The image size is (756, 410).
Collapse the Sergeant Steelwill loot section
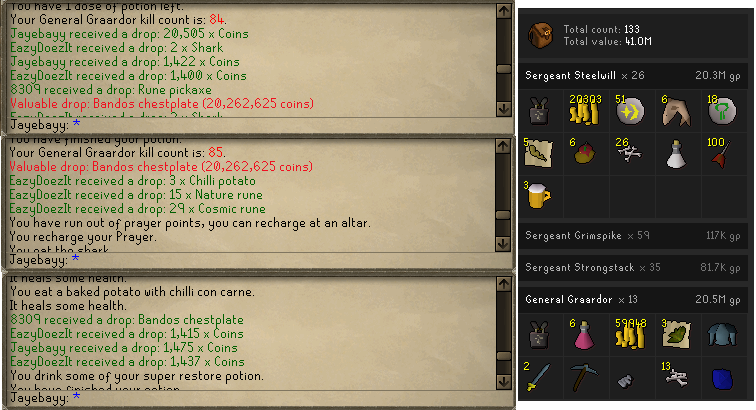[x=633, y=75]
